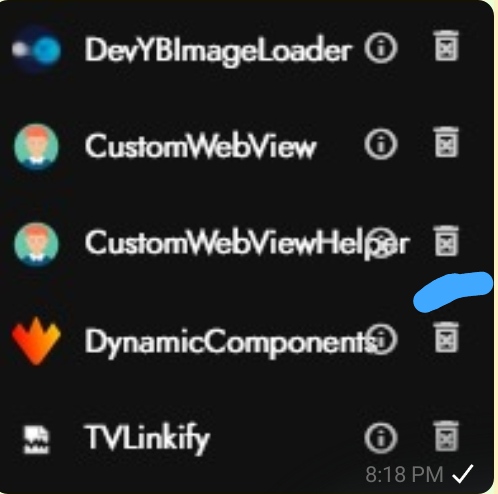Click the DevYBImageLoader avatar icon

[37, 49]
